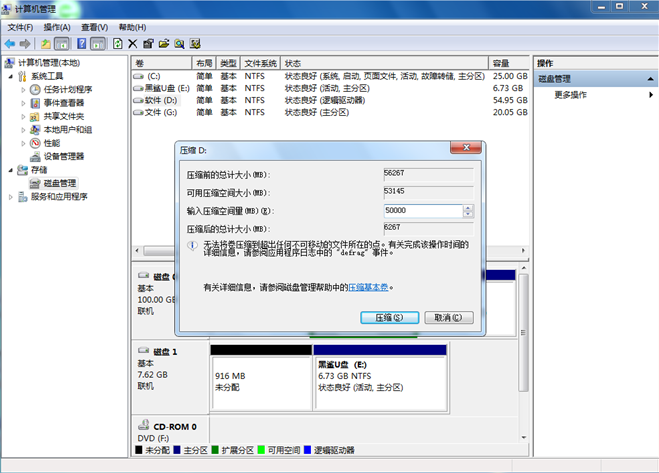Expand the 服务和应用程序 node
Image resolution: width=659 pixels, height=473 pixels.
pyautogui.click(x=11, y=197)
